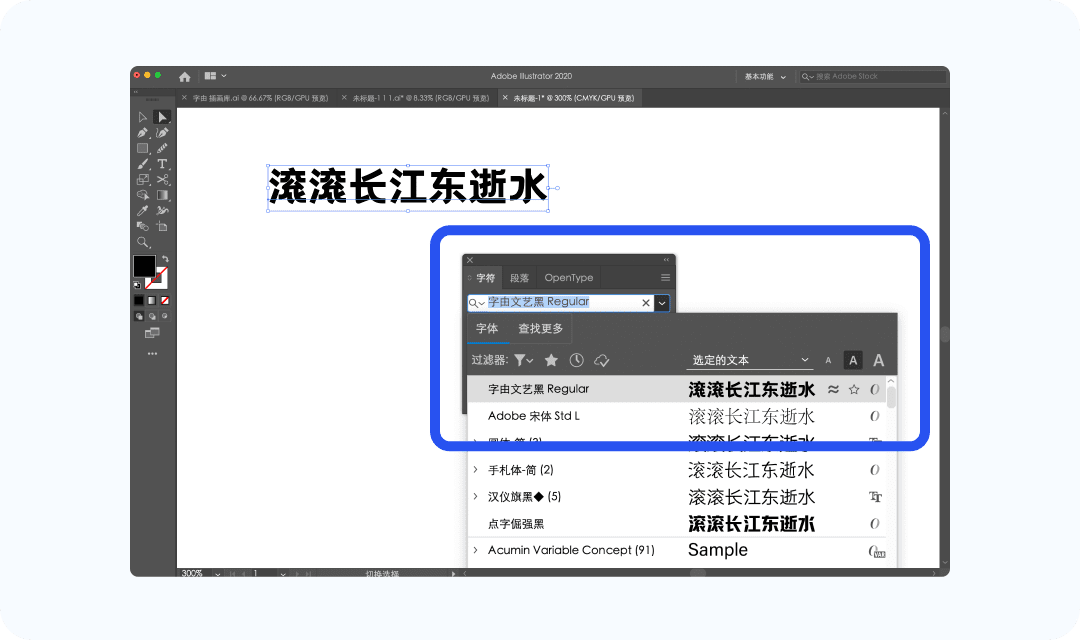Screen dimensions: 1080x640
Task: Set small sample preview size
Action: click(x=828, y=360)
